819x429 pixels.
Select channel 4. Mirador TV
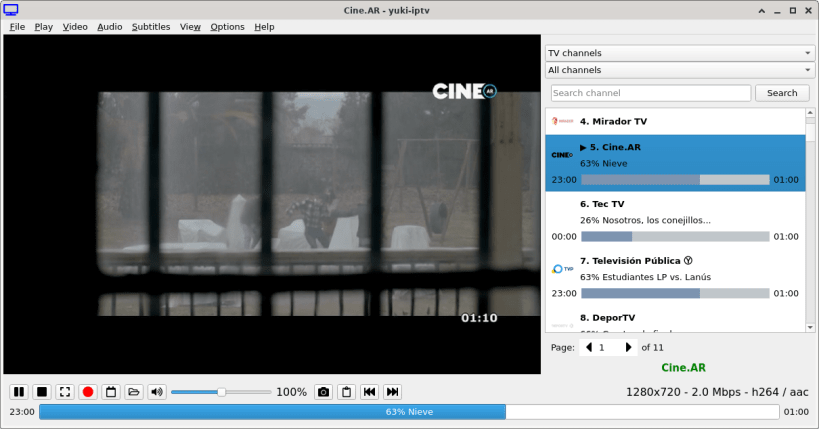pyautogui.click(x=675, y=121)
